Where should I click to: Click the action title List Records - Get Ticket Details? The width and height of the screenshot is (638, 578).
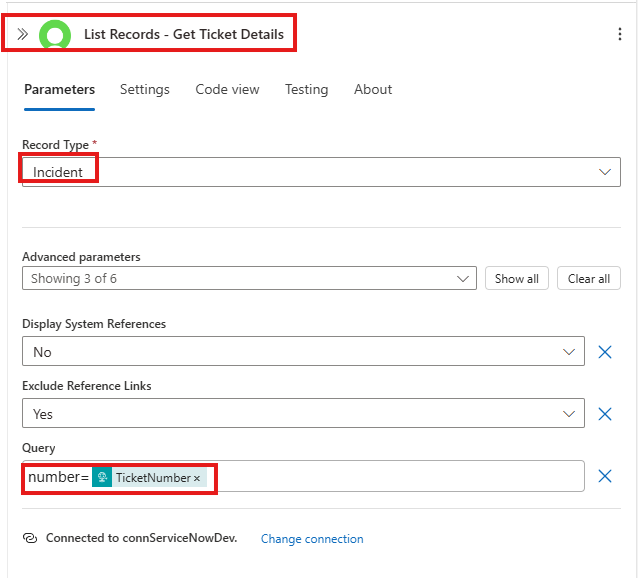pyautogui.click(x=184, y=35)
